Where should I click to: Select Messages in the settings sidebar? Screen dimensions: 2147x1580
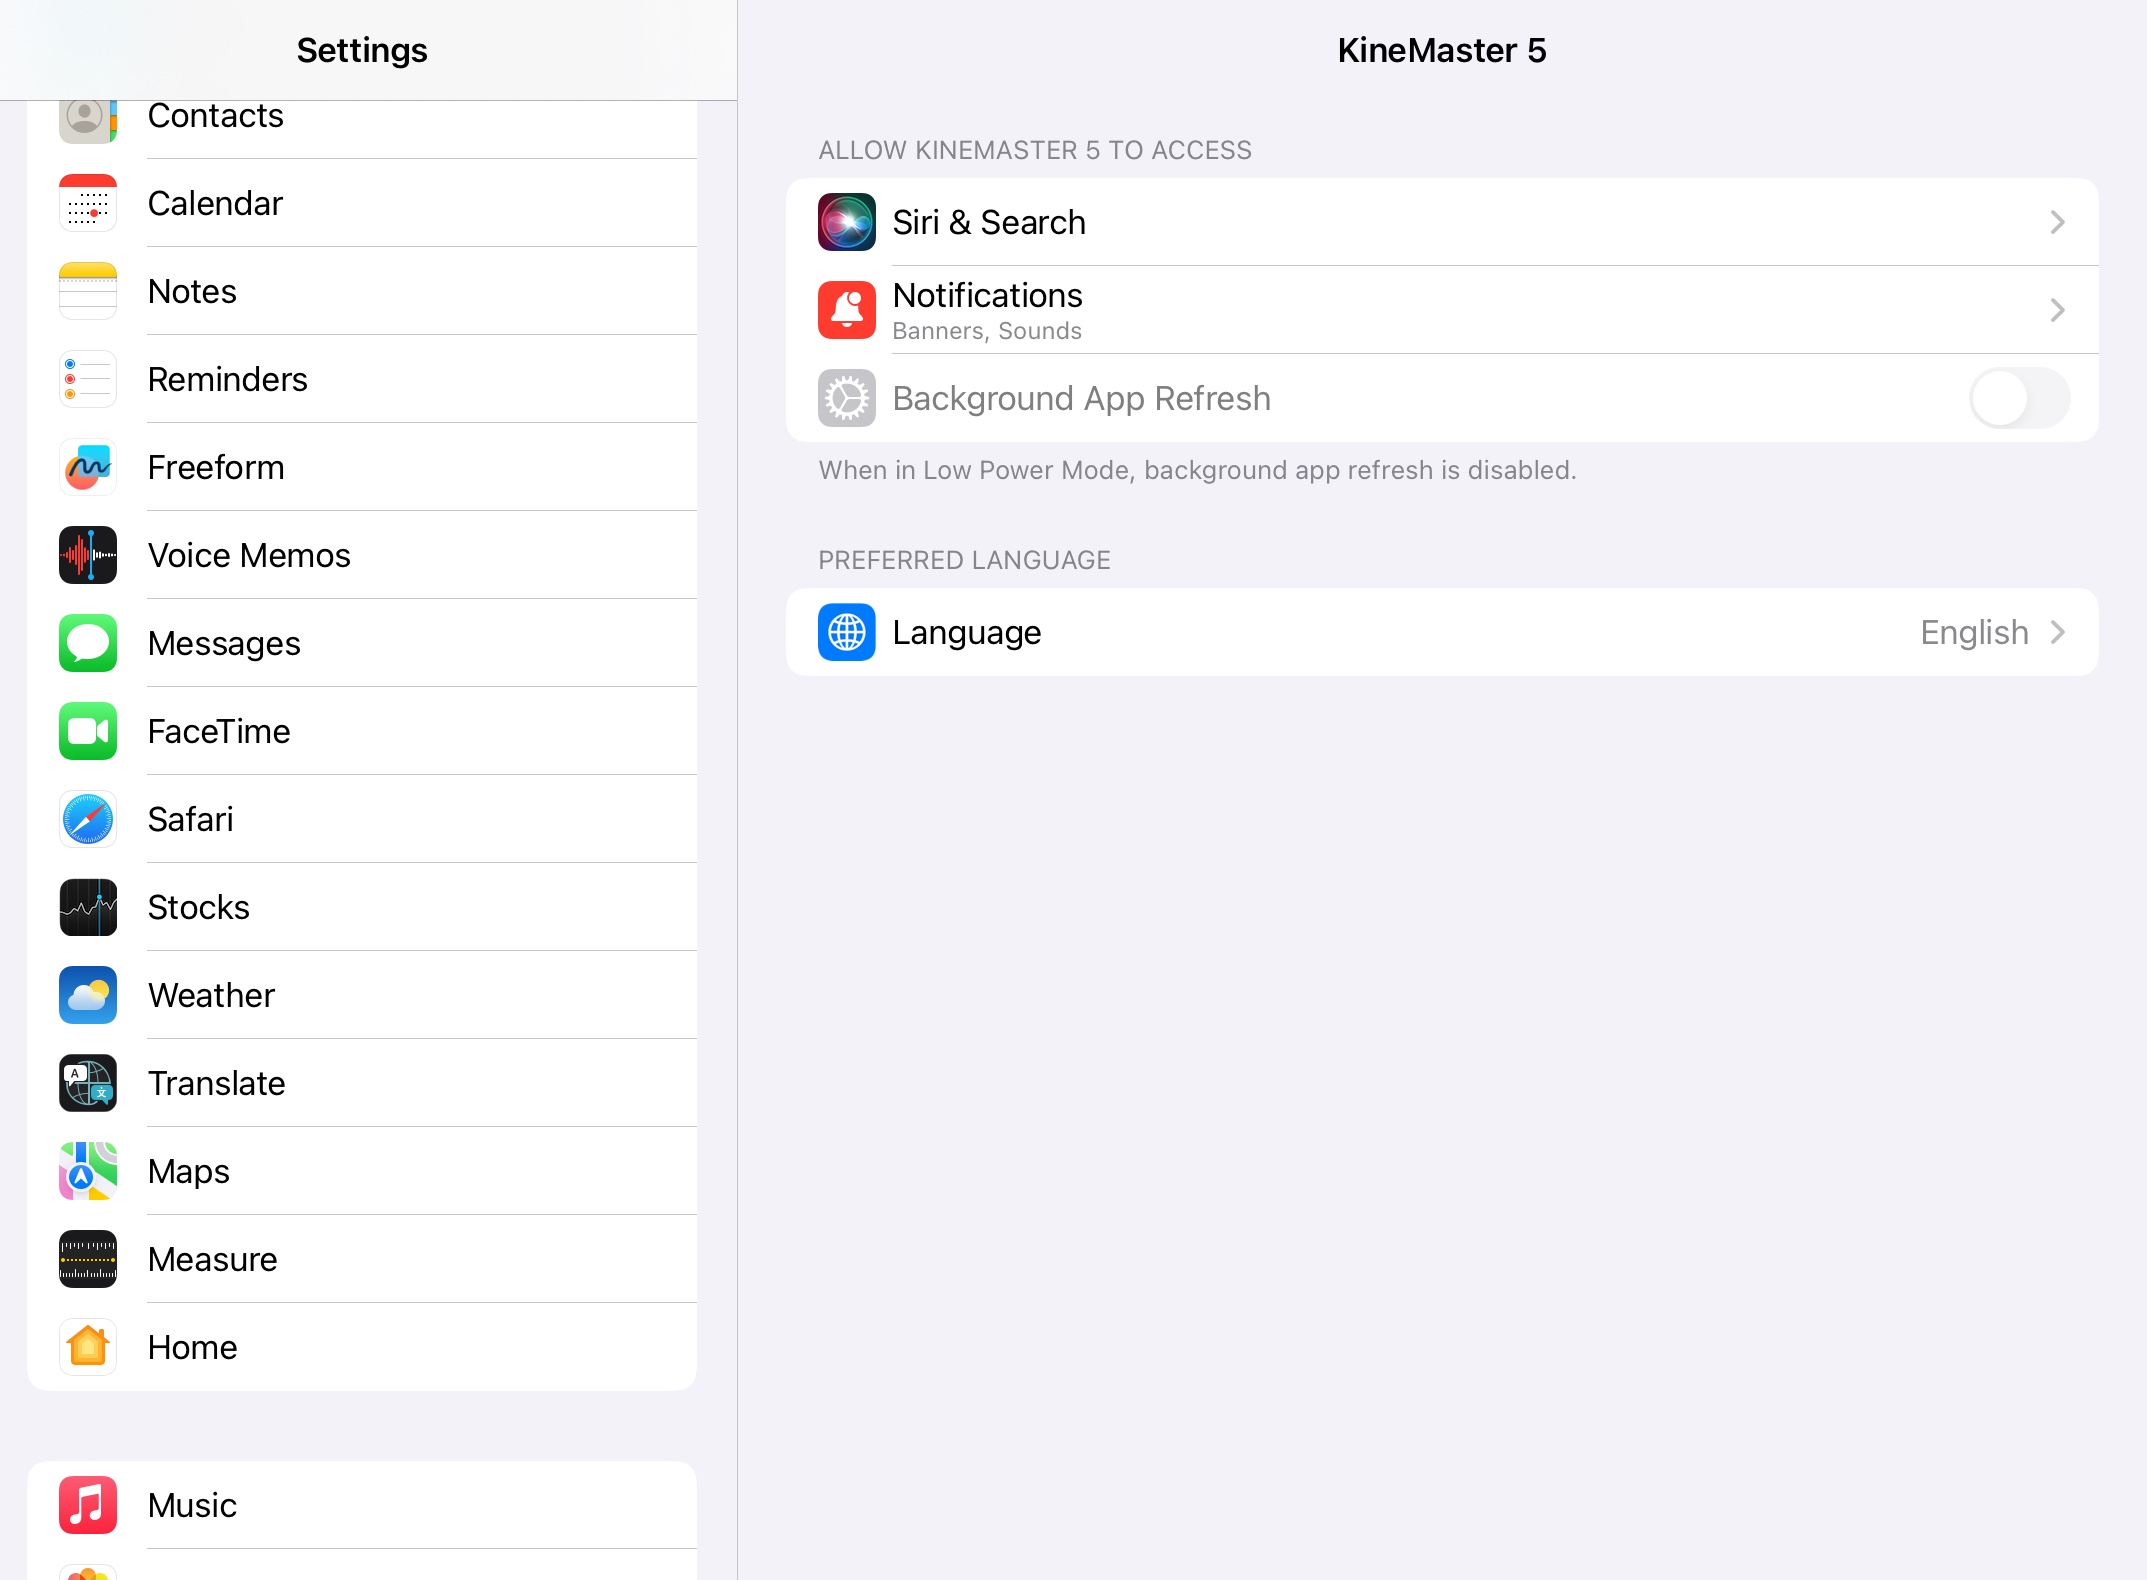tap(224, 643)
